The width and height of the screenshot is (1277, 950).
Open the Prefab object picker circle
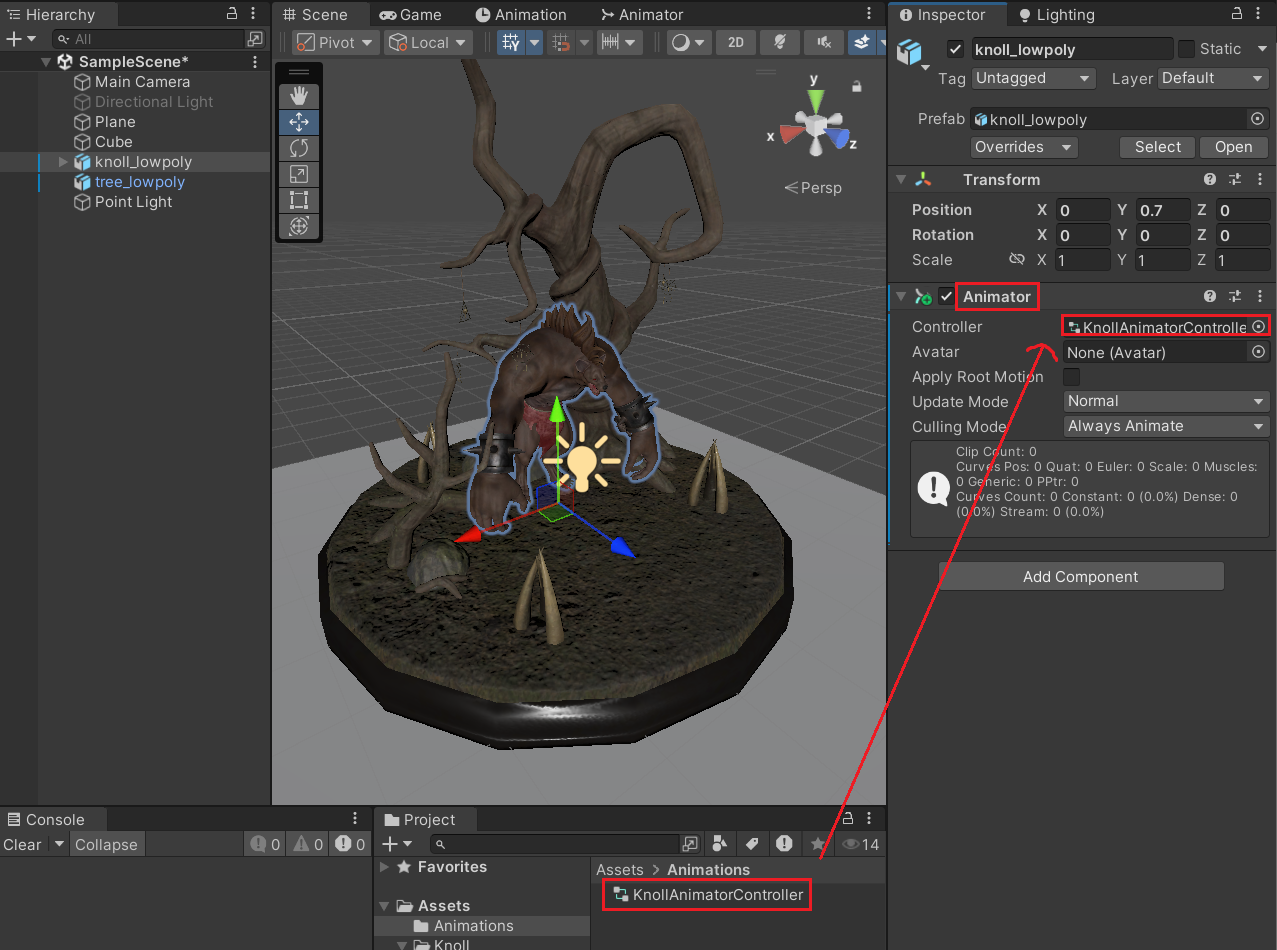[1258, 119]
